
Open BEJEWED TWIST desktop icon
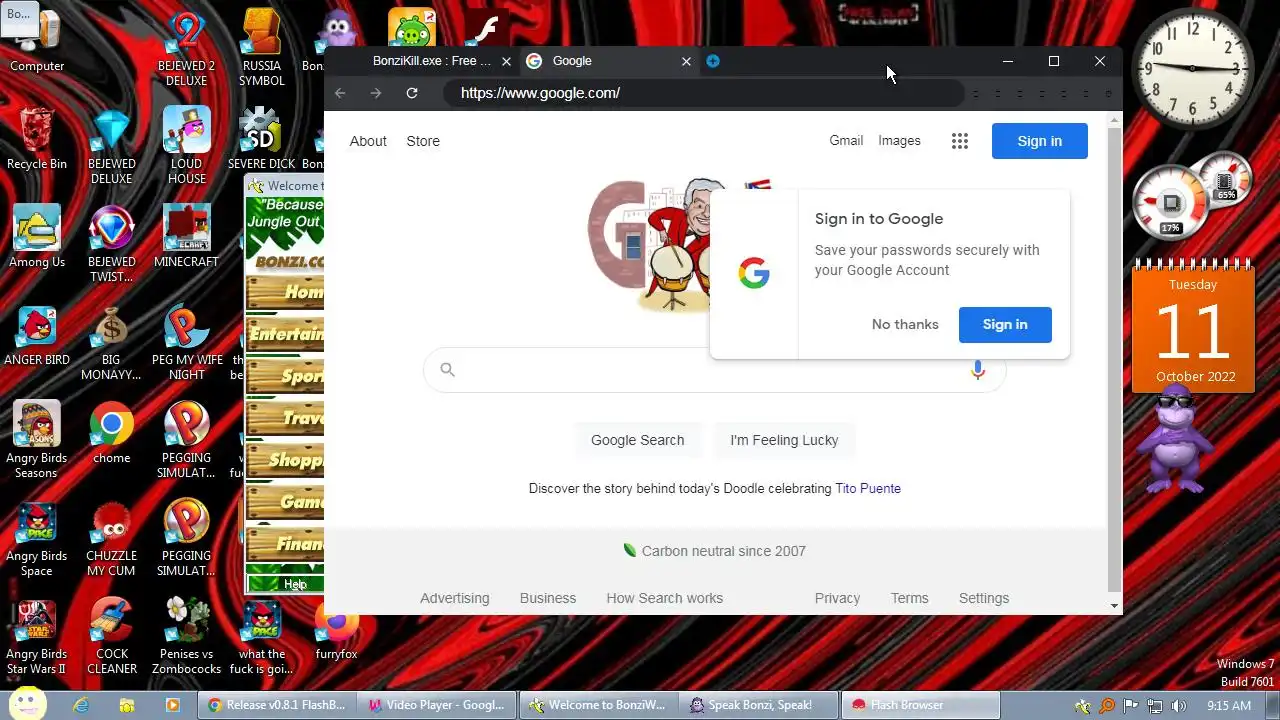[112, 244]
